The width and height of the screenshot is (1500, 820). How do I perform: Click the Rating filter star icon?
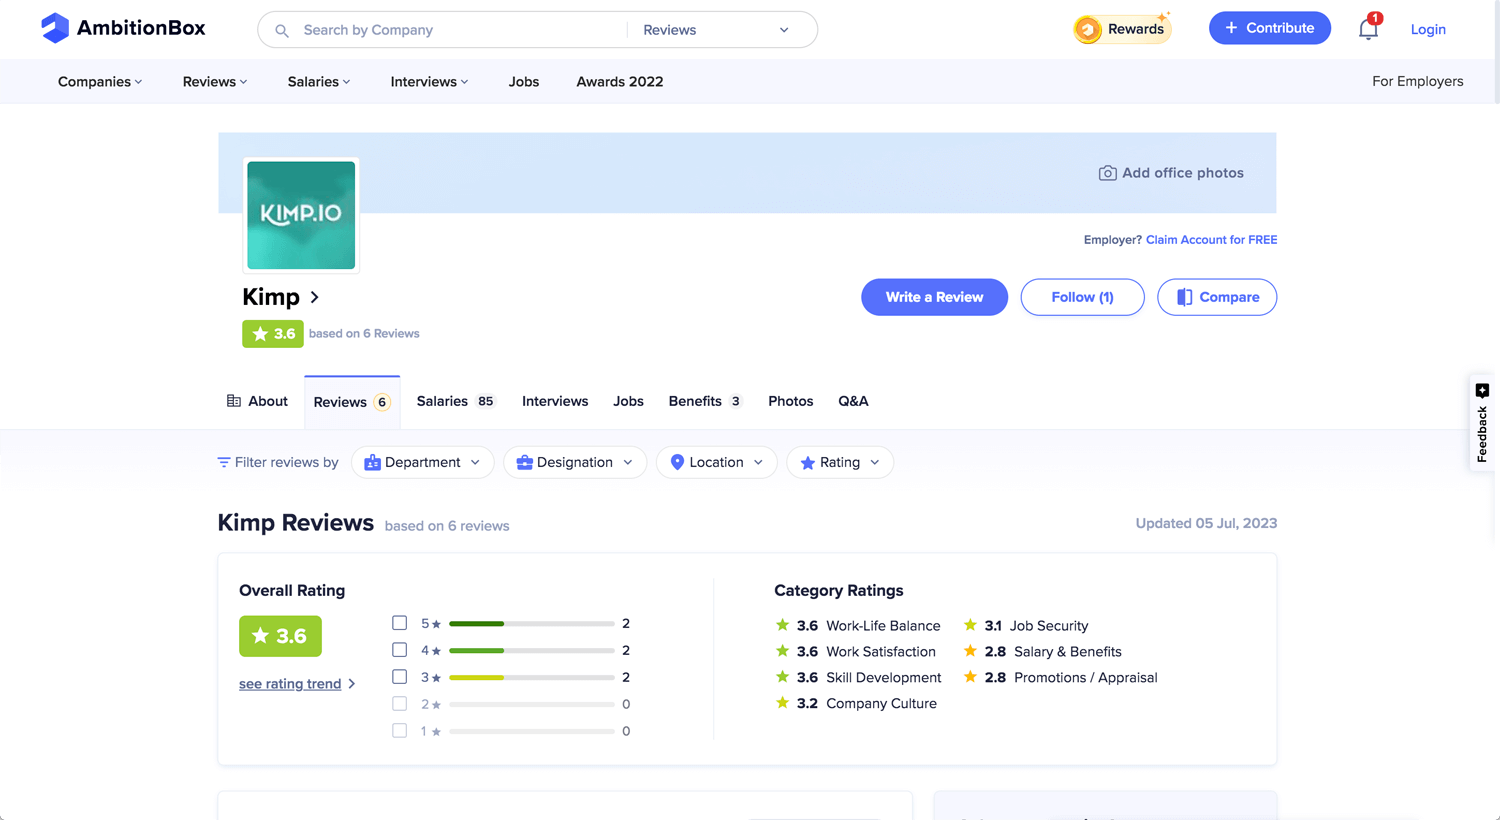click(x=808, y=462)
